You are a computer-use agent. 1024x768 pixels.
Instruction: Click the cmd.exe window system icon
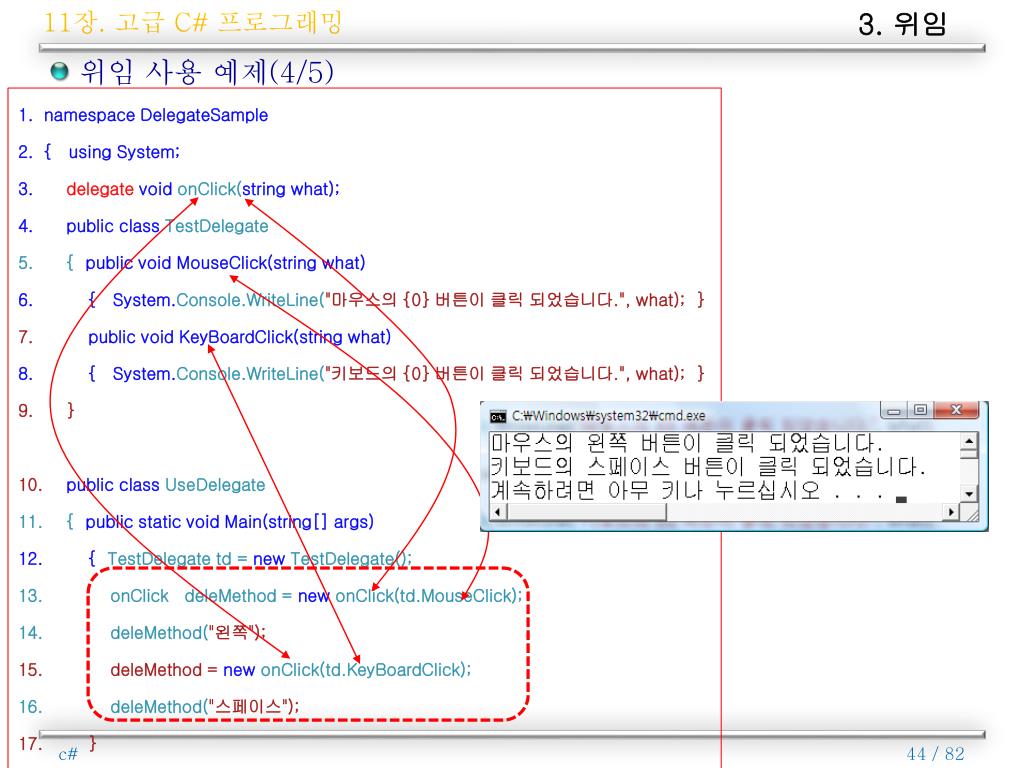point(498,417)
